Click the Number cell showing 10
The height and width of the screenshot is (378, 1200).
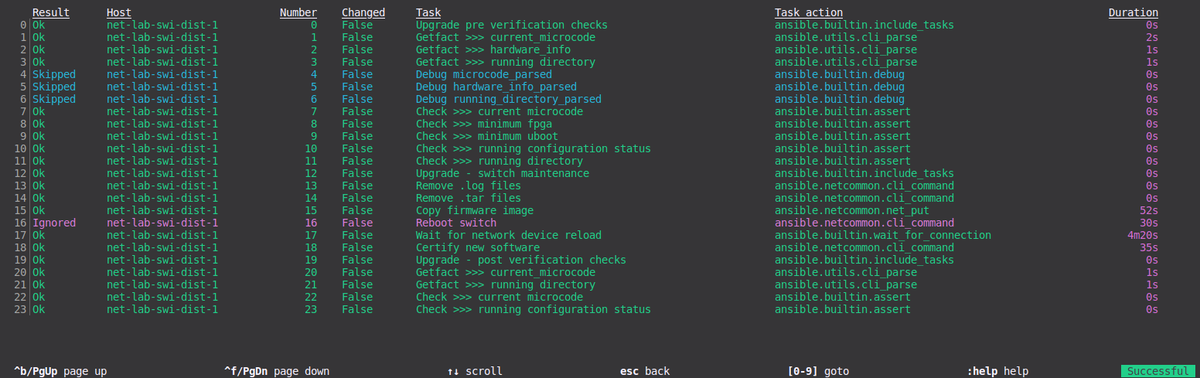(311, 148)
